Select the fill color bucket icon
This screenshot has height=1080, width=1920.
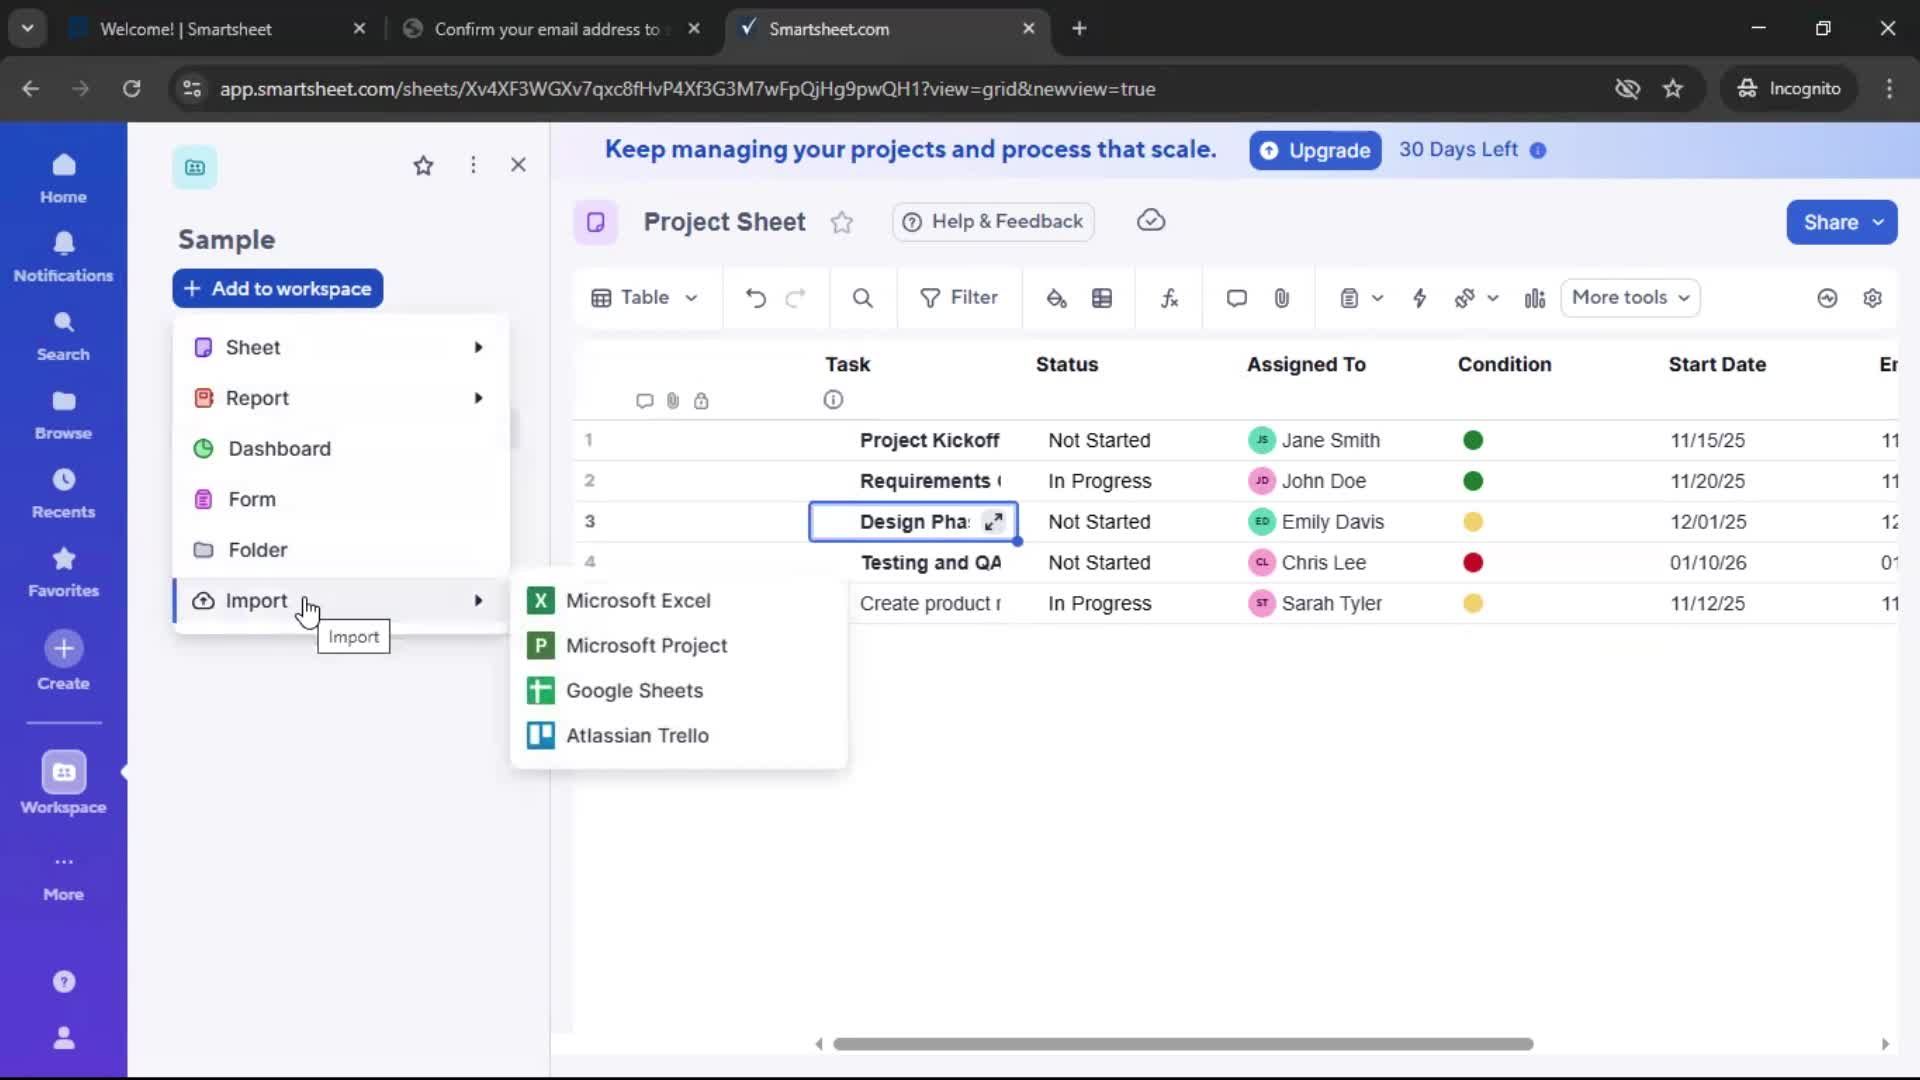1058,297
